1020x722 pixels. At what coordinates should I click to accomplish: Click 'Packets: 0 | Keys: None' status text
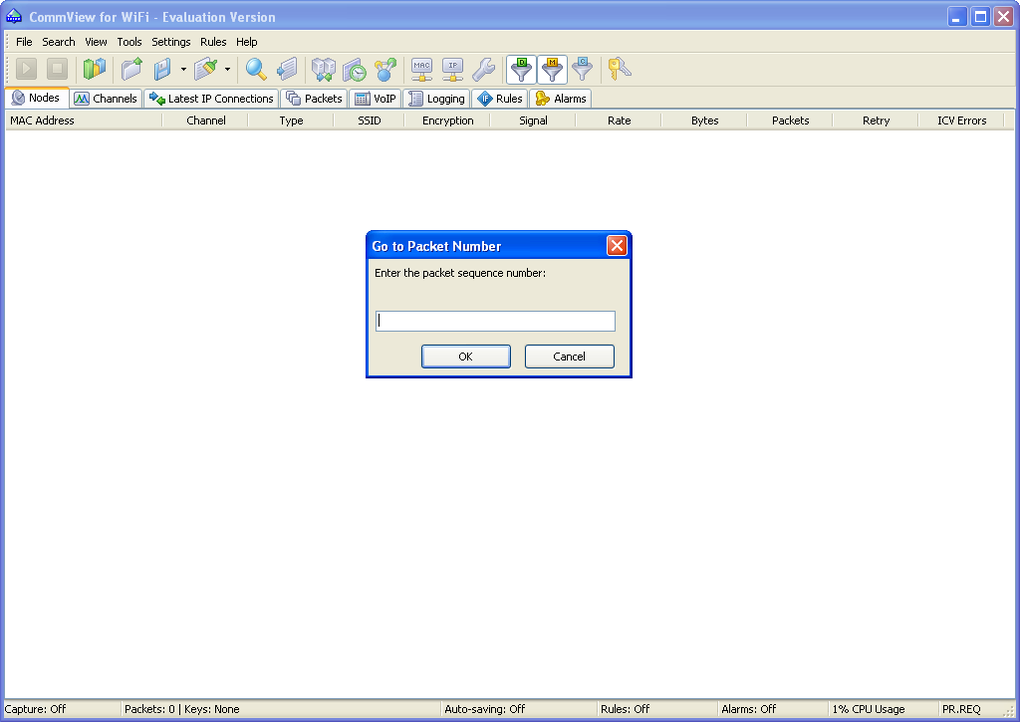[181, 709]
